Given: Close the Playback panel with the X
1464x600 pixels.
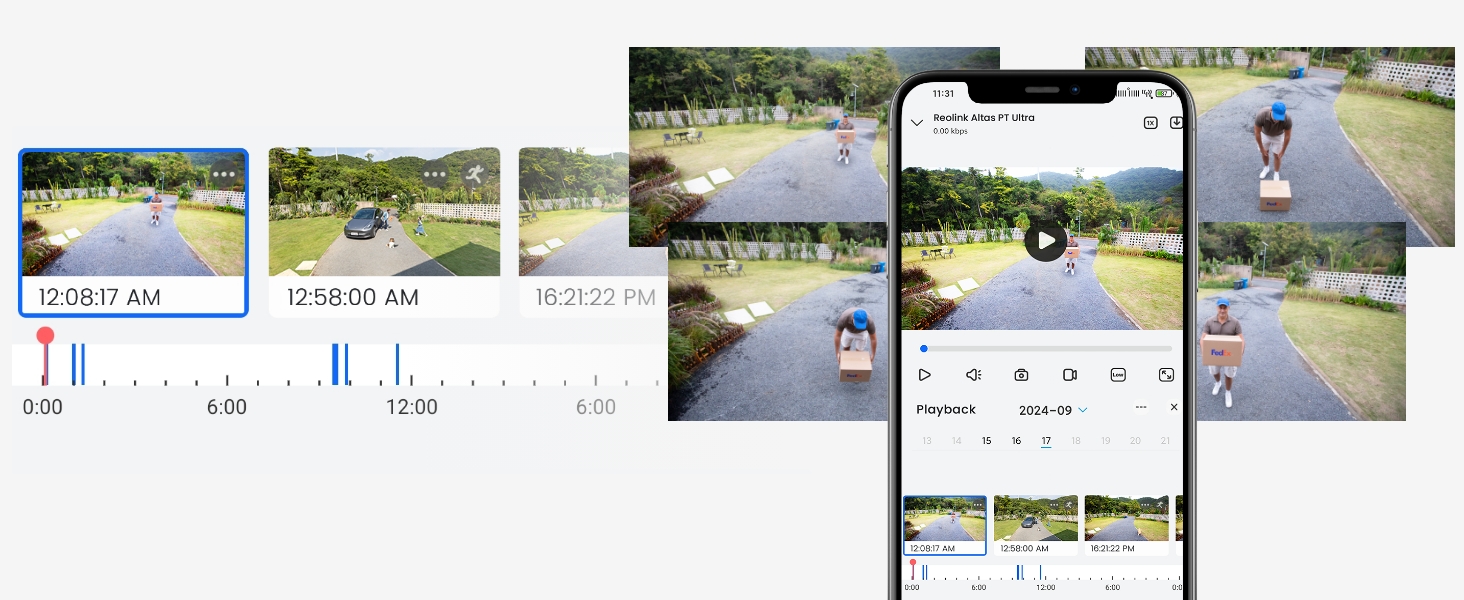Looking at the screenshot, I should point(1174,408).
